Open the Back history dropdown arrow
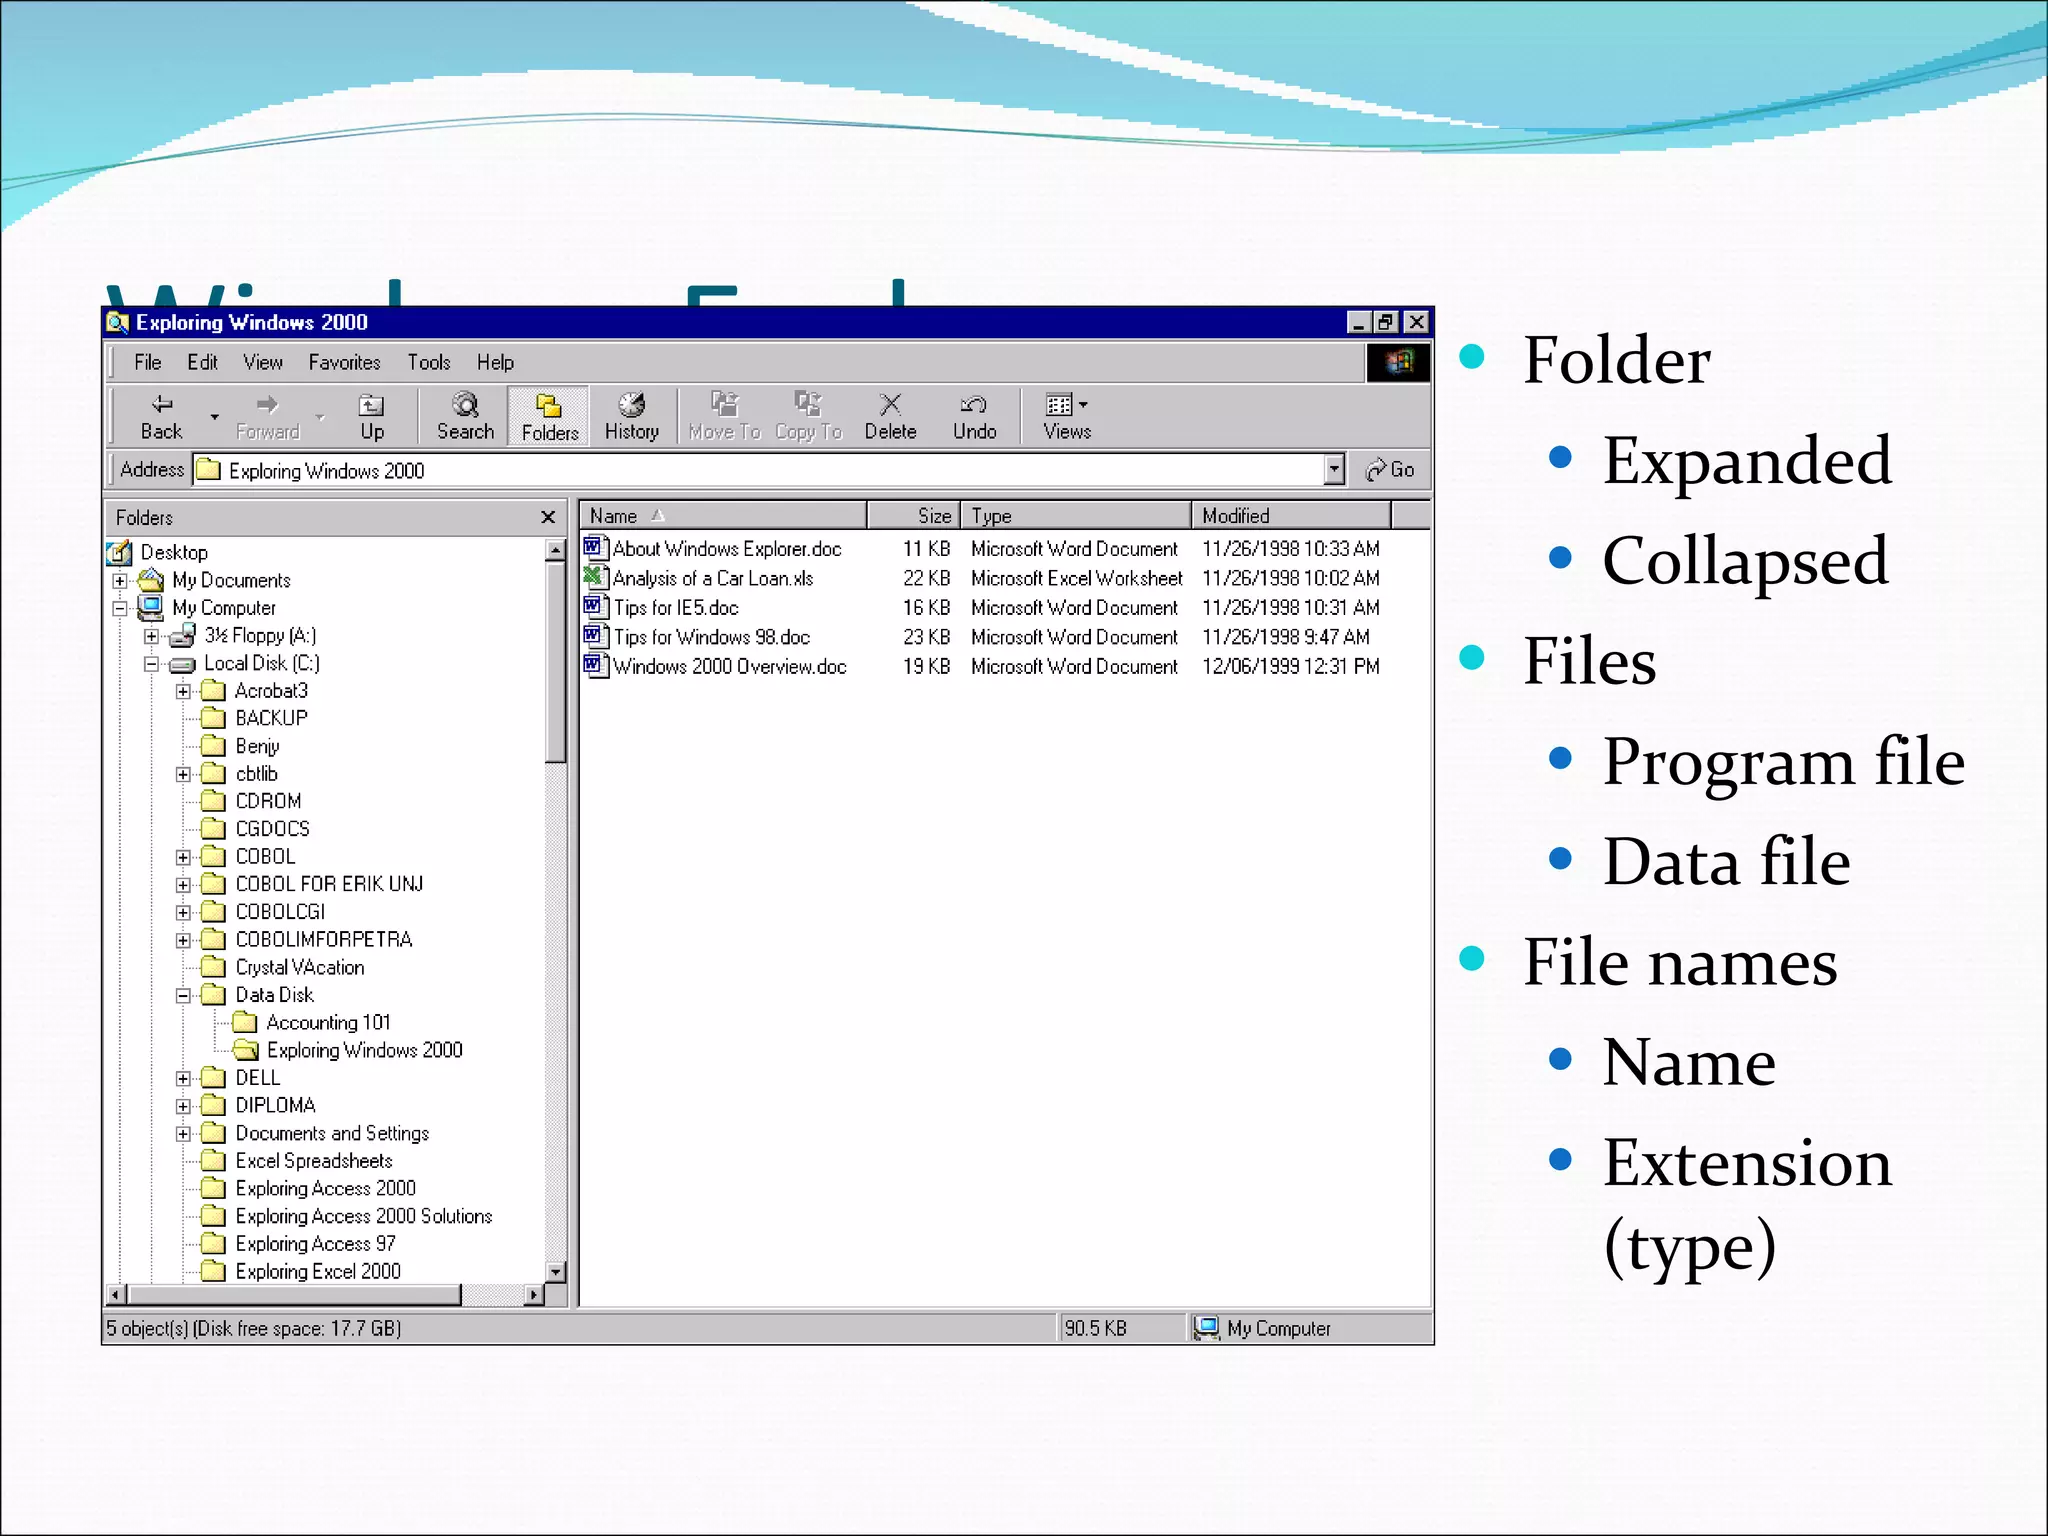The width and height of the screenshot is (2048, 1536). click(214, 416)
